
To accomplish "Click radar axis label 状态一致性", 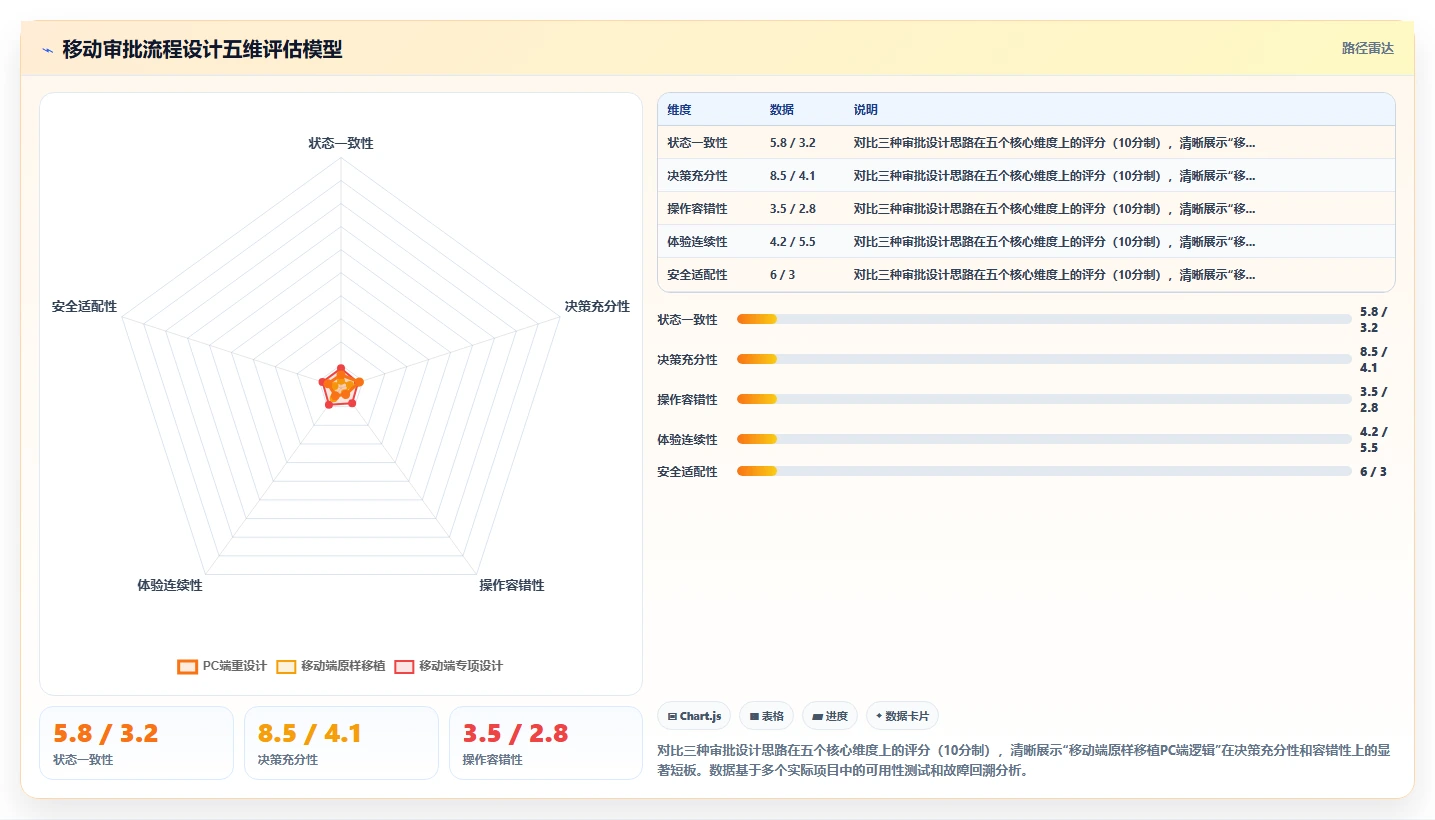I will click(341, 144).
